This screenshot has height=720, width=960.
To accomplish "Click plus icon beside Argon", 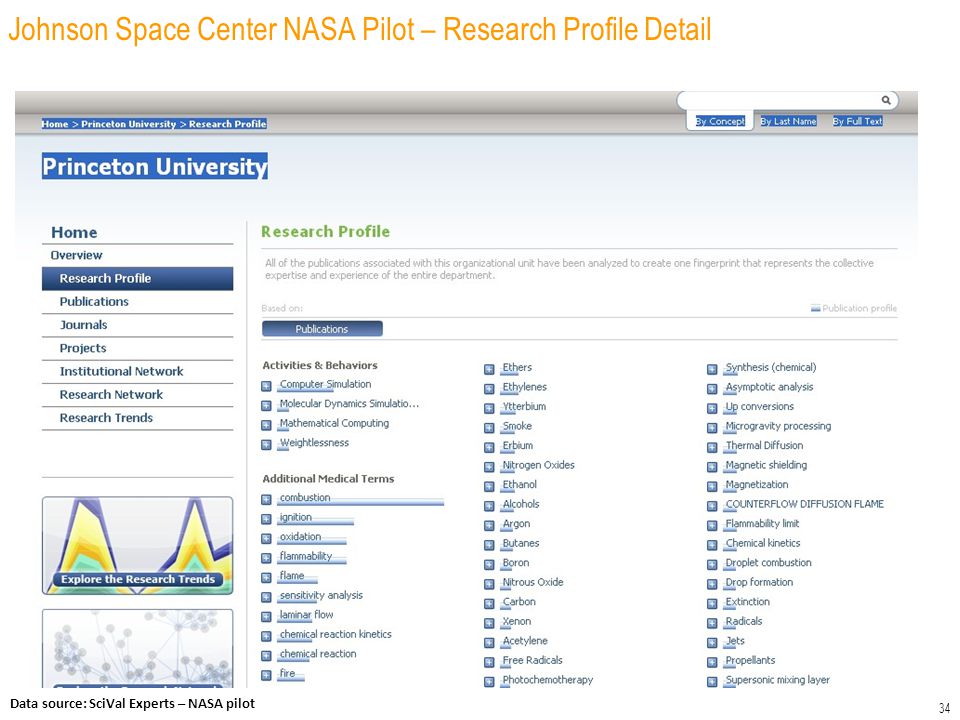I will [489, 526].
